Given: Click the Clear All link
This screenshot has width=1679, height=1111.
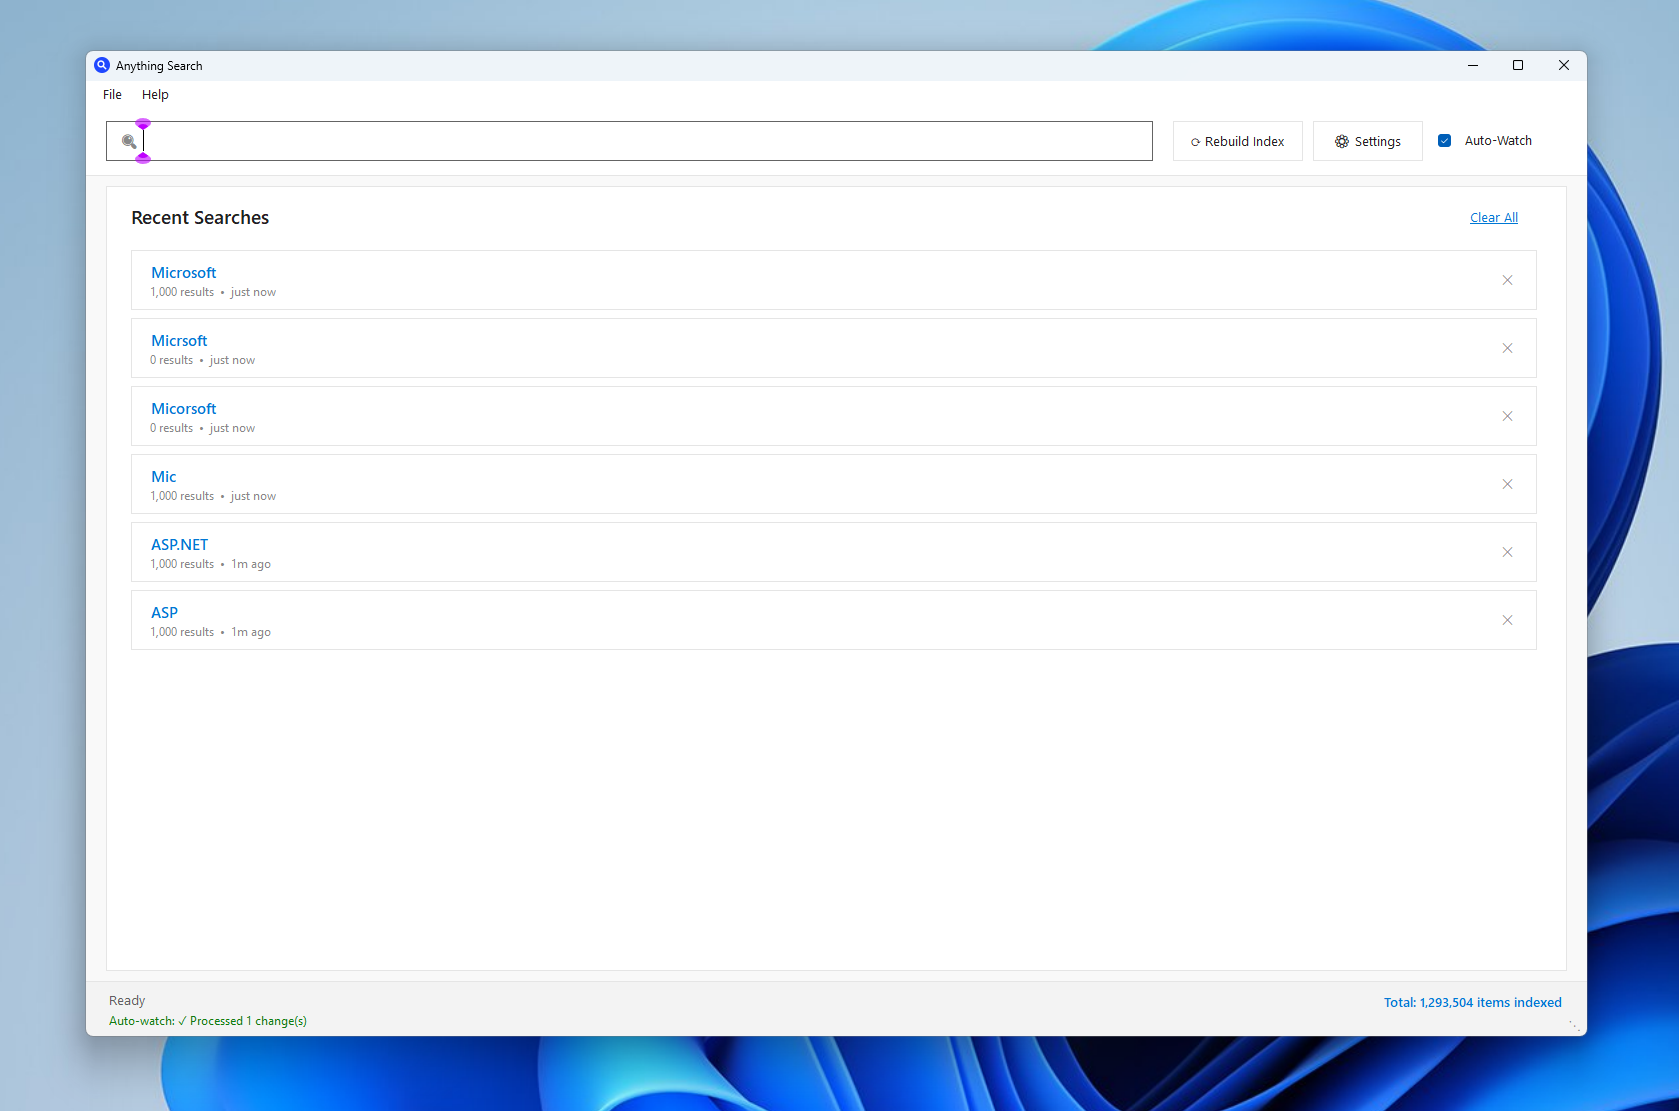Looking at the screenshot, I should pos(1493,217).
